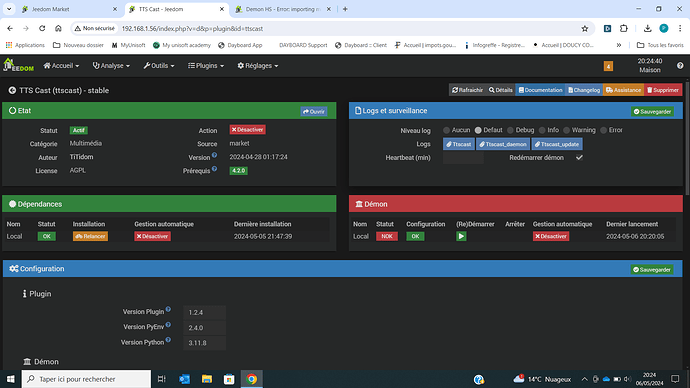Screen dimensions: 690x388
Task: Reload the page with browser refresh icon
Action: tap(42, 29)
